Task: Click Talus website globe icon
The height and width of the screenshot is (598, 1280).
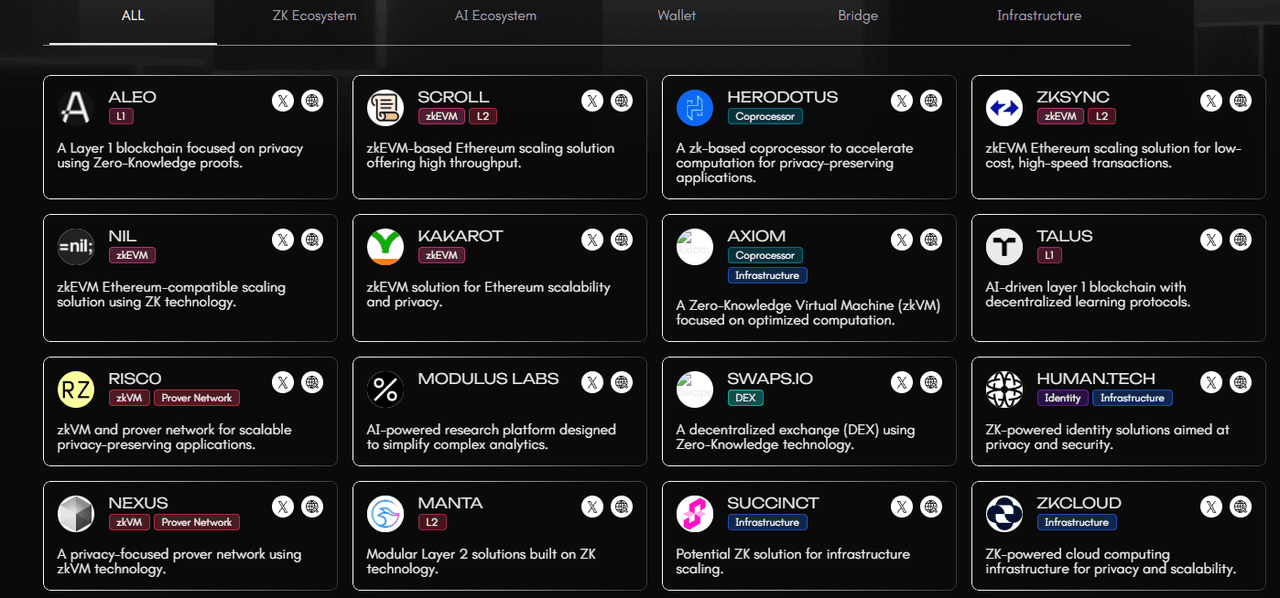Action: [1240, 240]
